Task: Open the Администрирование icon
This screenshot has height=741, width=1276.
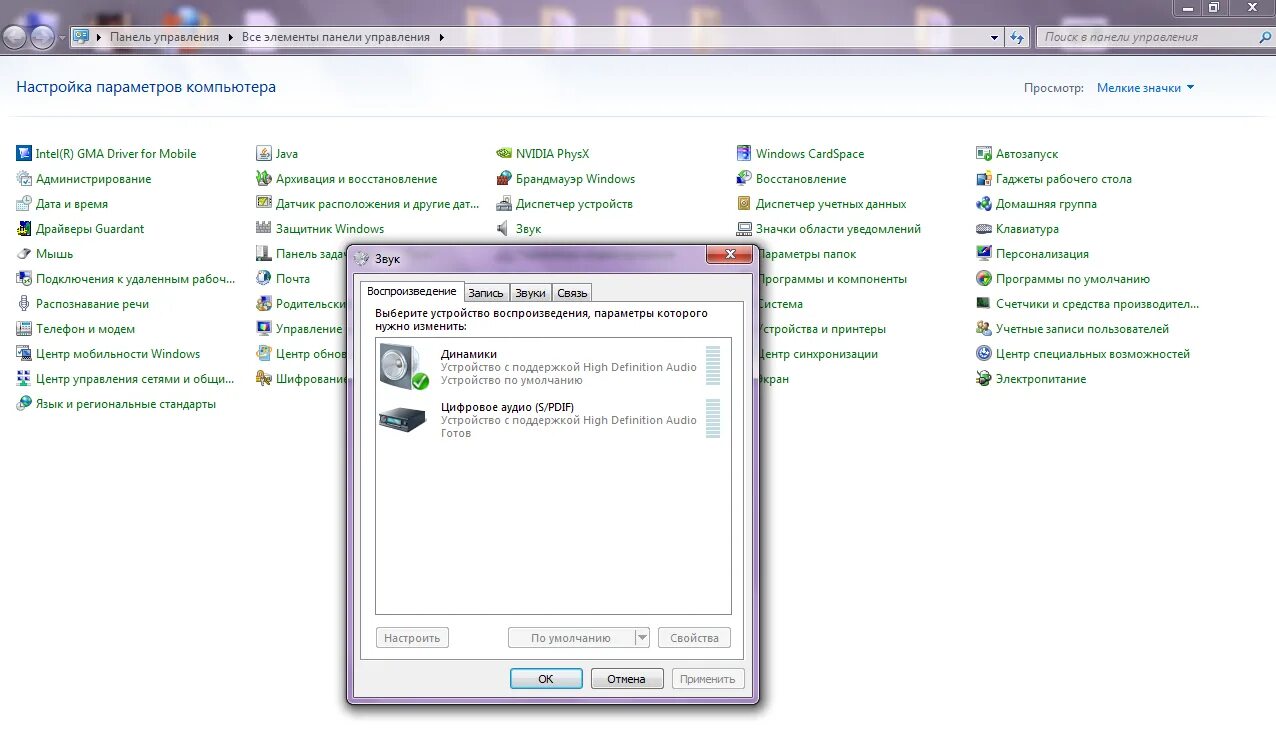Action: click(24, 178)
